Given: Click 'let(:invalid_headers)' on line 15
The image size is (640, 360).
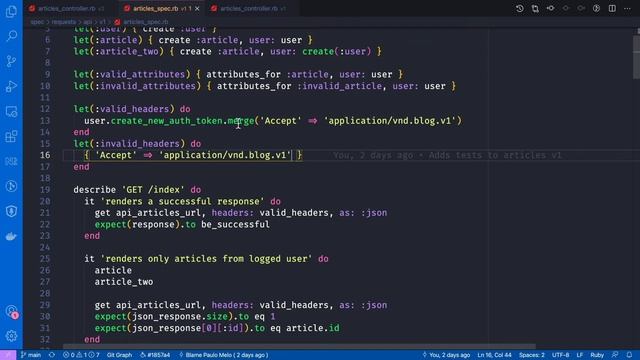Looking at the screenshot, I should click(129, 144).
